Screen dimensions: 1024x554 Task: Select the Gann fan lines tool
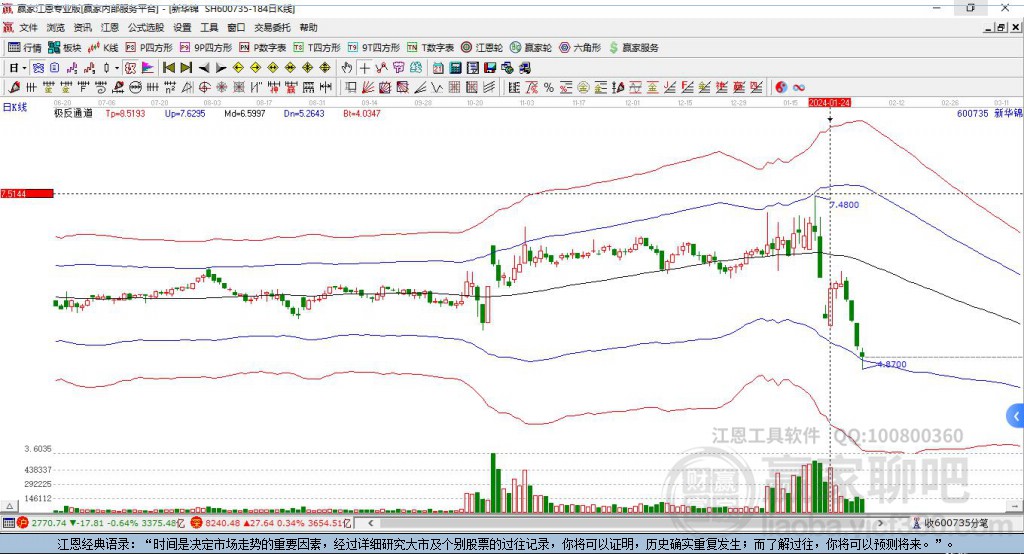(x=368, y=88)
